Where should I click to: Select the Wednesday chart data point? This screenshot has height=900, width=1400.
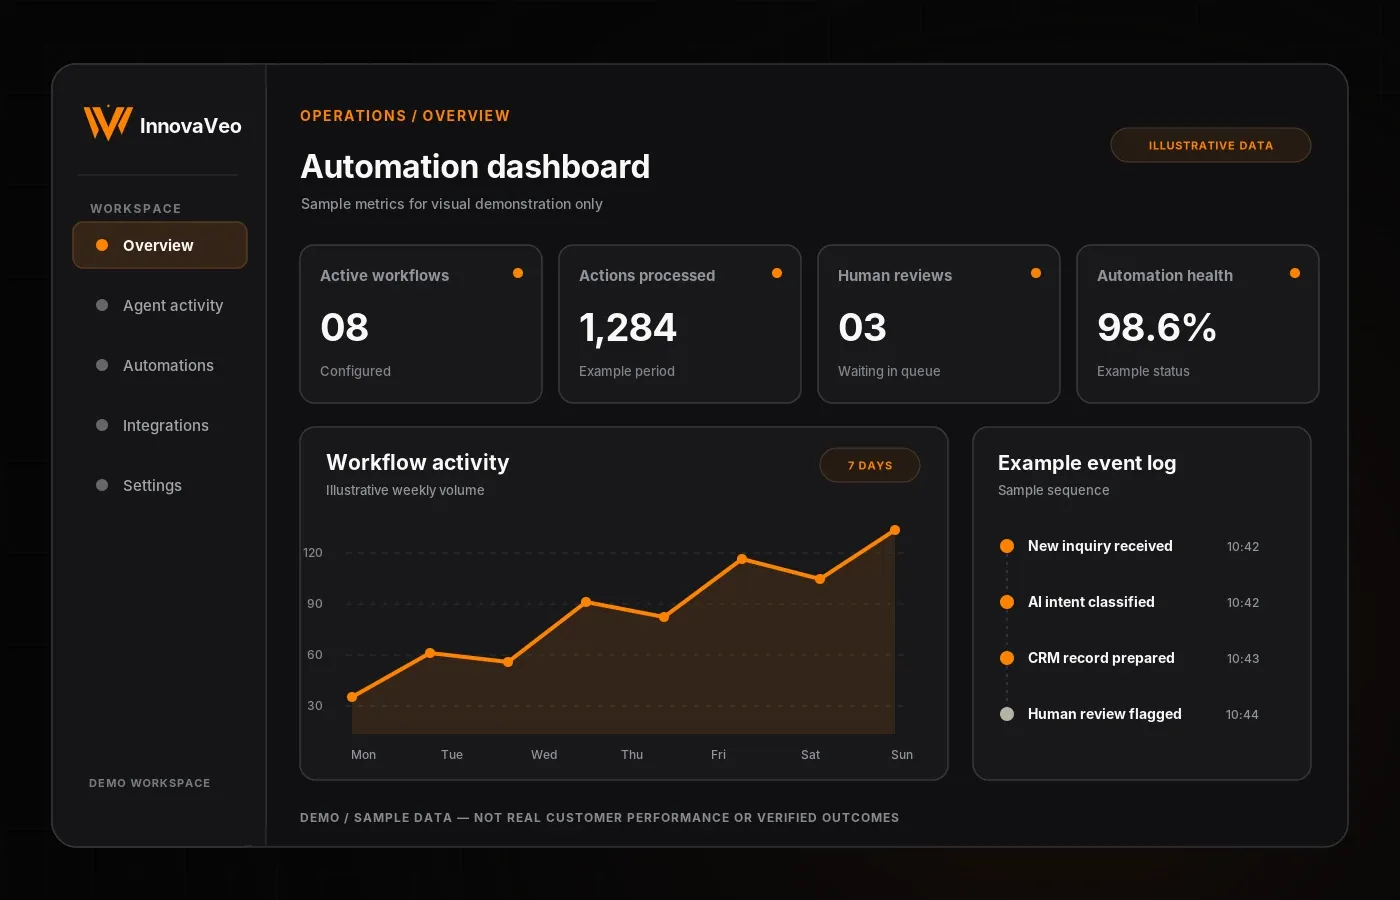click(508, 662)
